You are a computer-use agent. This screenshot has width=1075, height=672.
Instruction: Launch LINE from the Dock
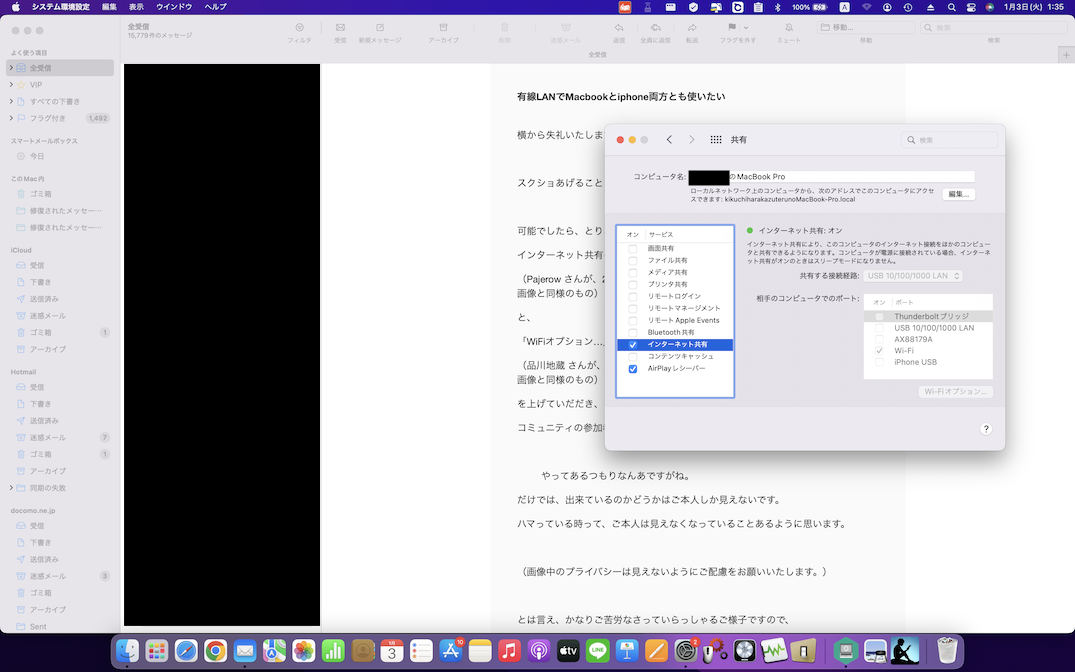(x=598, y=651)
